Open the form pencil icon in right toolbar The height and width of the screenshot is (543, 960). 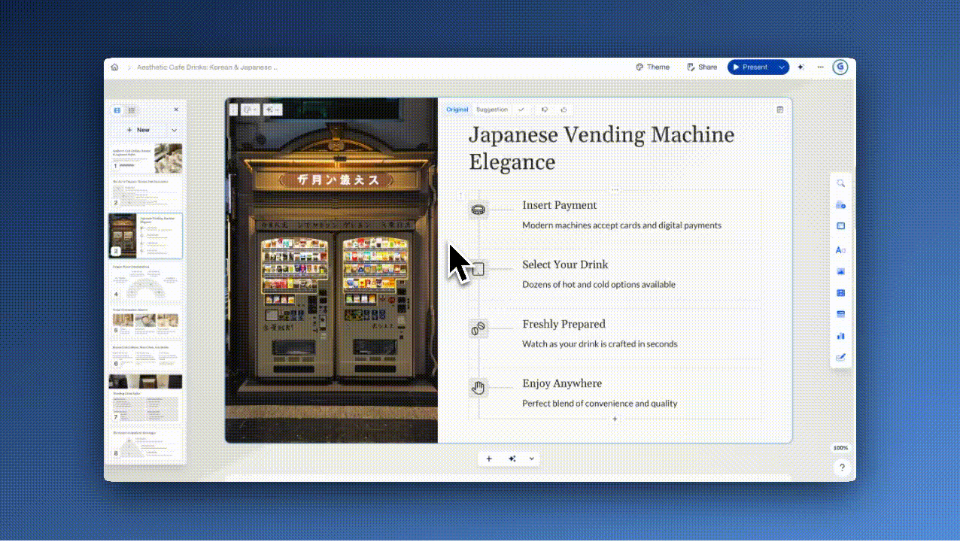coord(841,358)
